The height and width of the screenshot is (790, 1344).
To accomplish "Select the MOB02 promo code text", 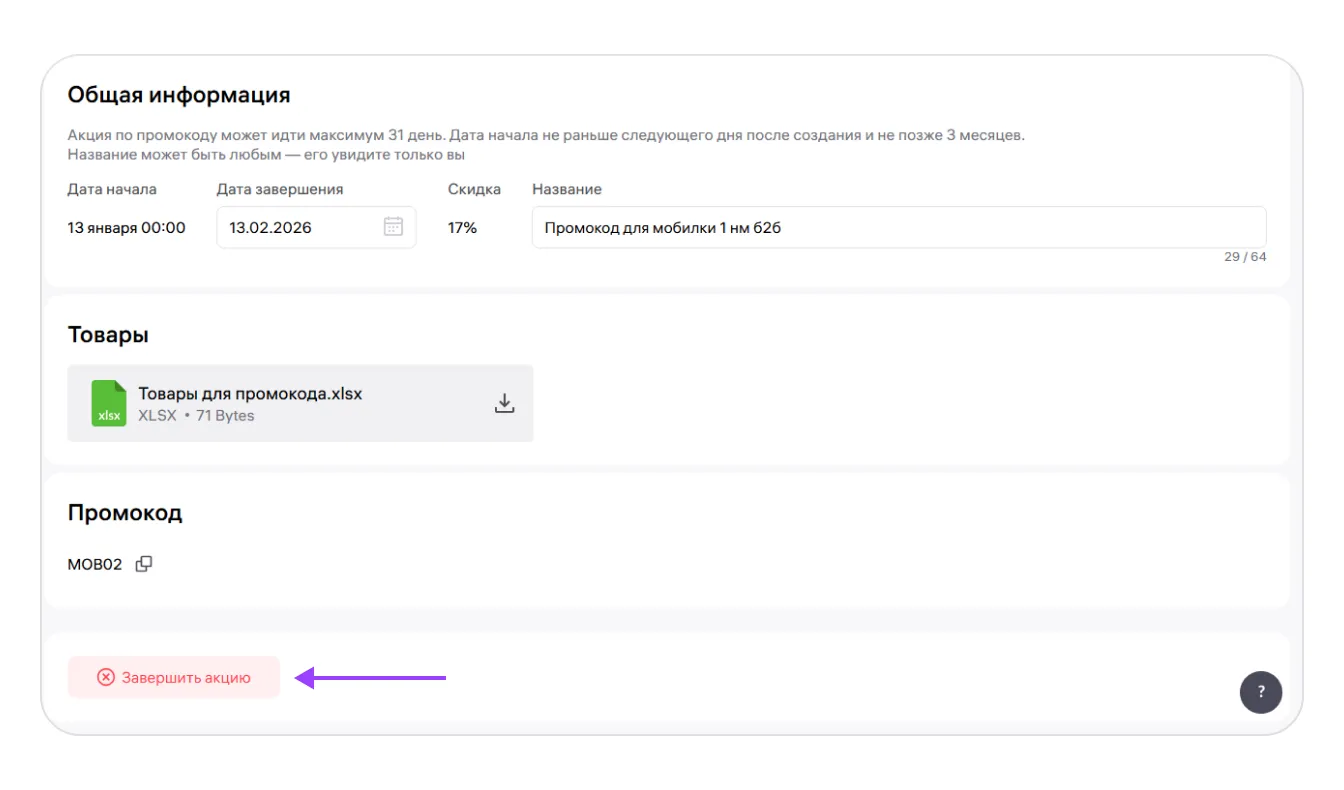I will coord(95,564).
